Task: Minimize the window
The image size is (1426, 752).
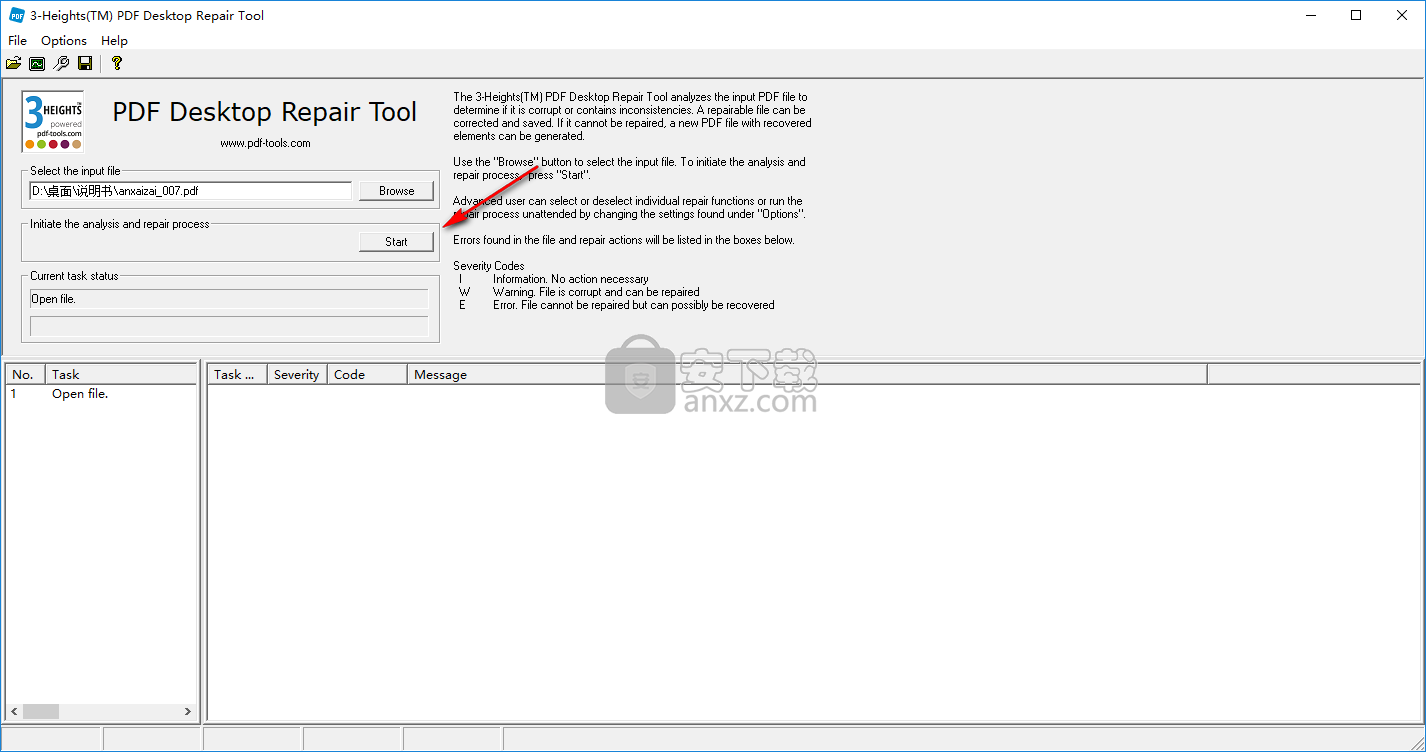Action: pyautogui.click(x=1310, y=15)
